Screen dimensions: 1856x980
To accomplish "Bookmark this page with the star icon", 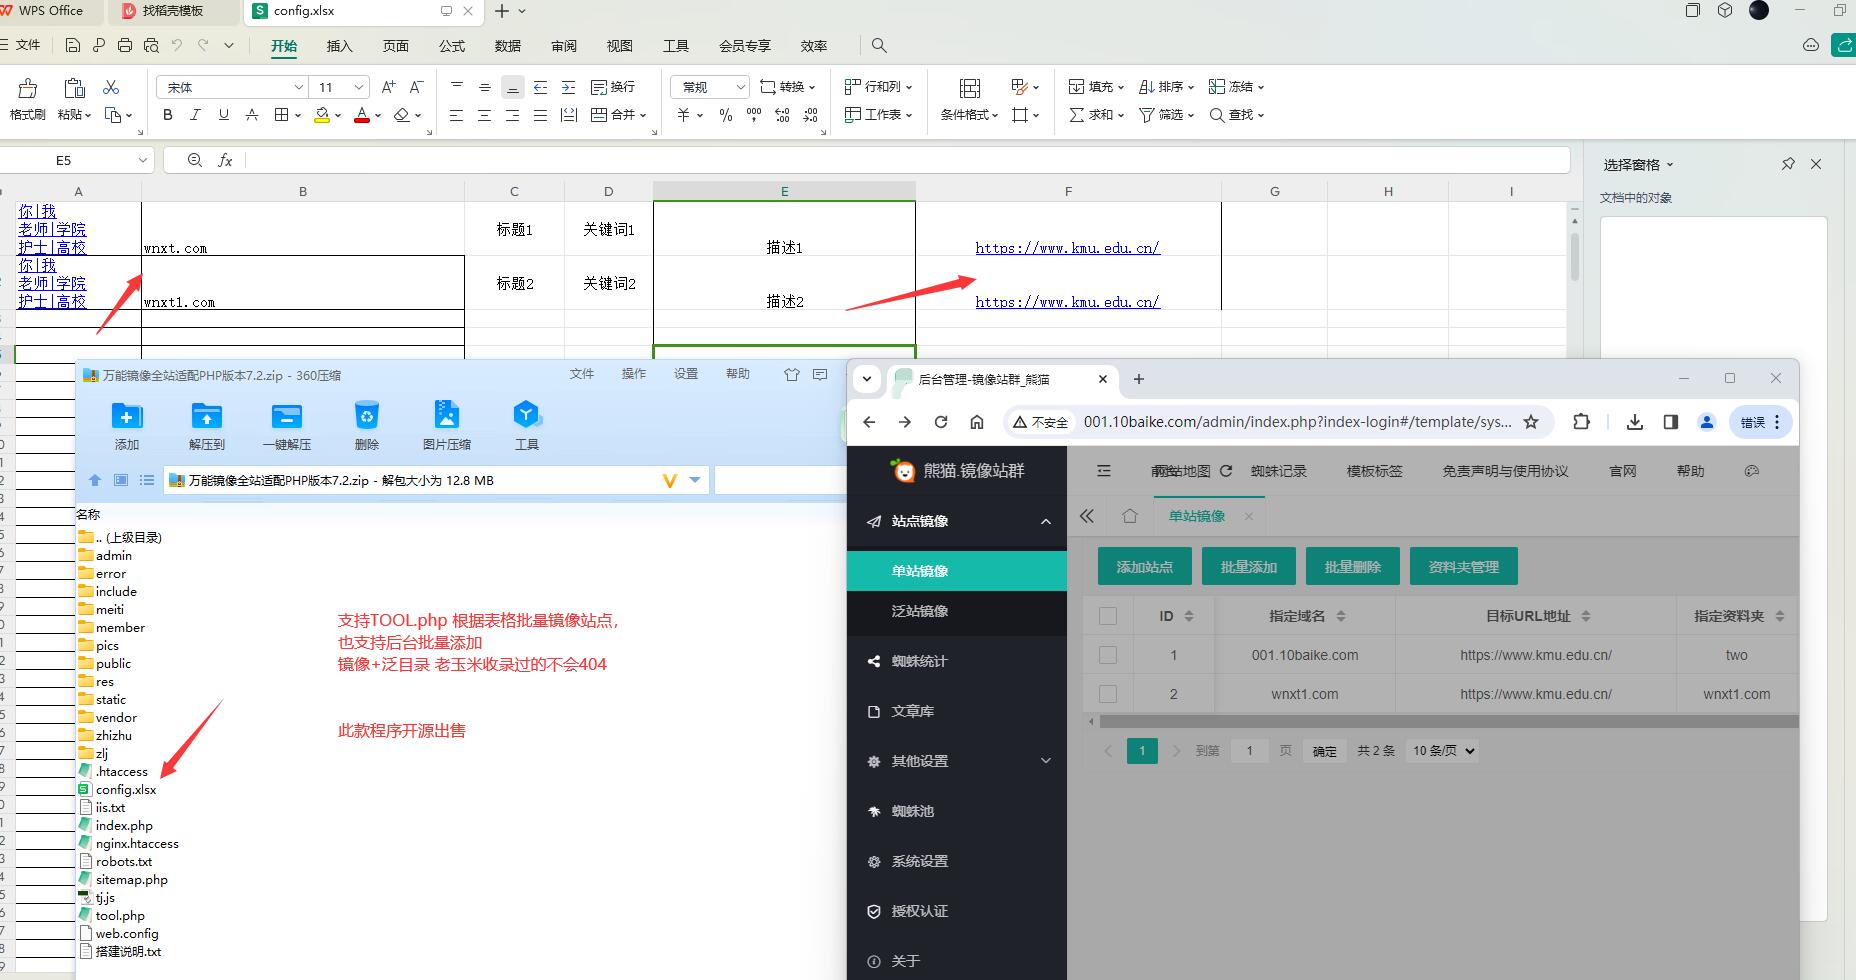I will 1531,422.
